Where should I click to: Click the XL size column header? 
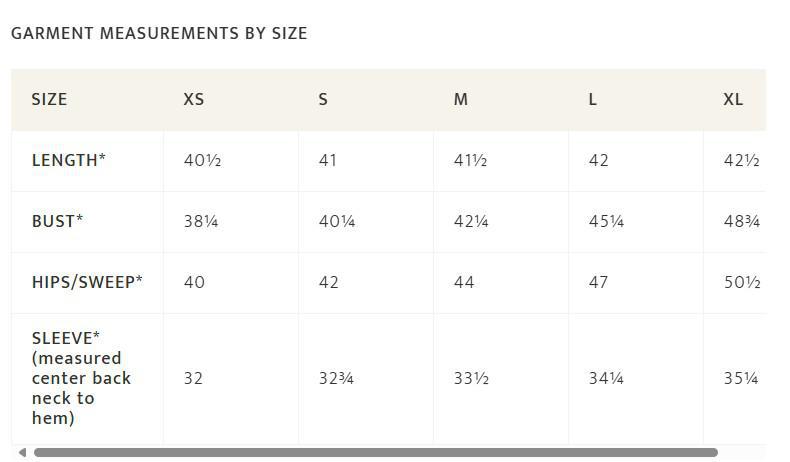[733, 100]
